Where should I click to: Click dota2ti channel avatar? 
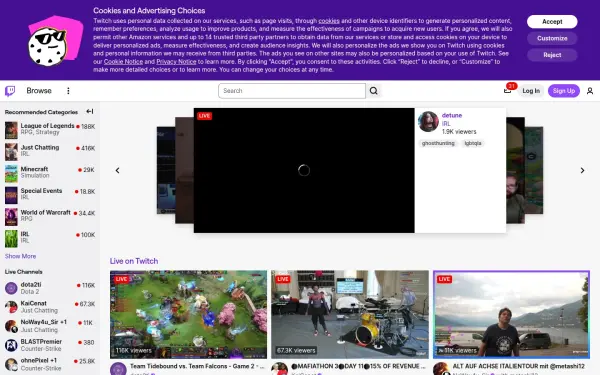[x=11, y=288]
